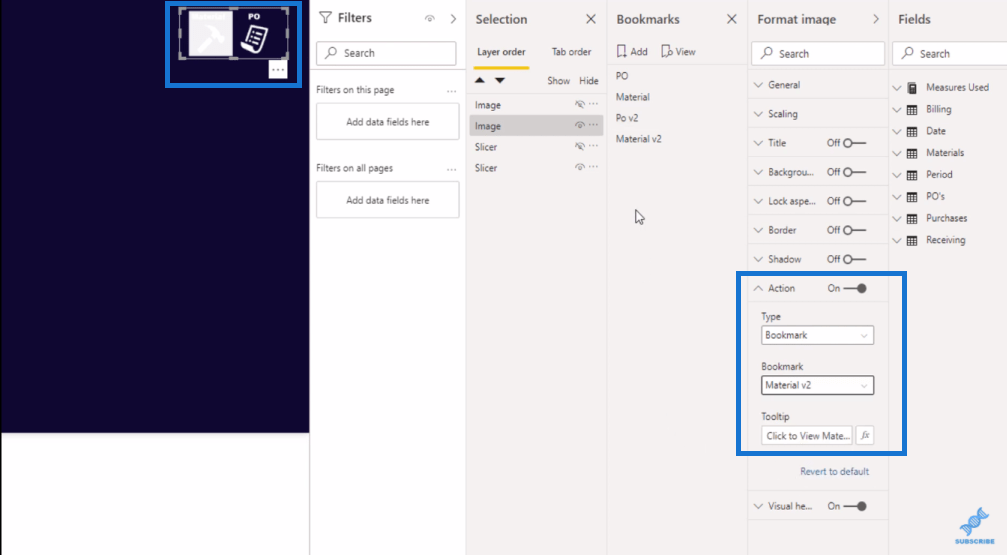Open more options for second Slicer layer
1007x555 pixels.
[x=593, y=167]
